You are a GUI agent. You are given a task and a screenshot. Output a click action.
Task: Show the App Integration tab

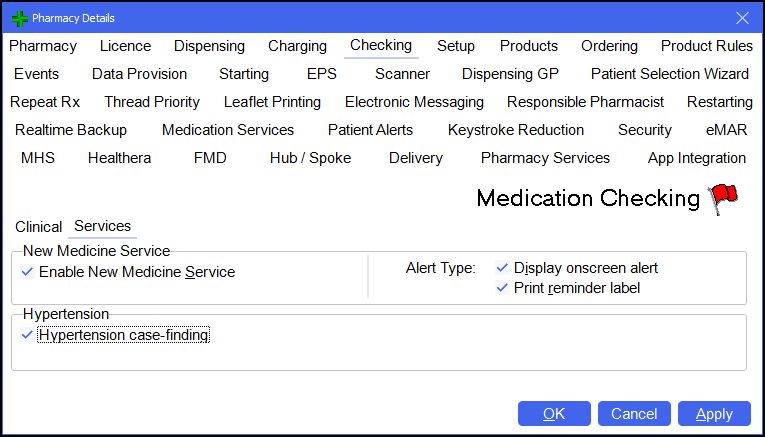click(696, 158)
